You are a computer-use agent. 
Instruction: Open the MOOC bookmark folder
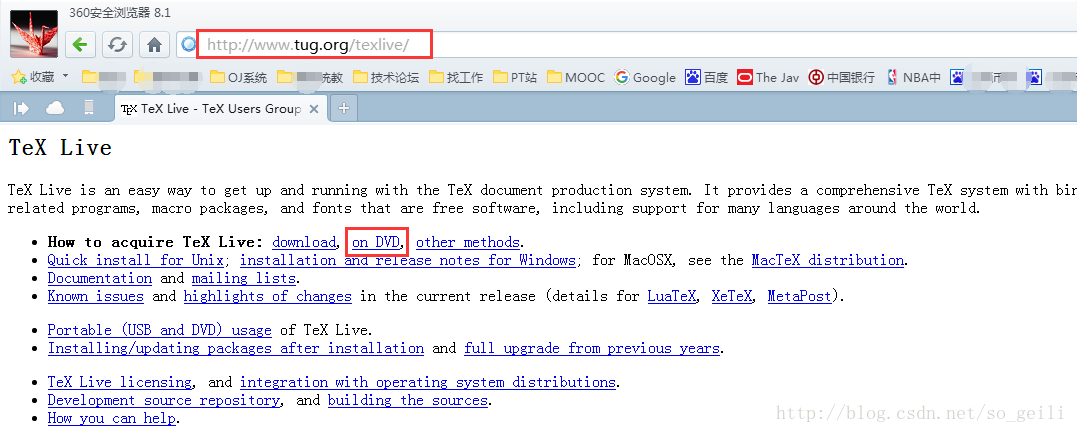tap(576, 78)
